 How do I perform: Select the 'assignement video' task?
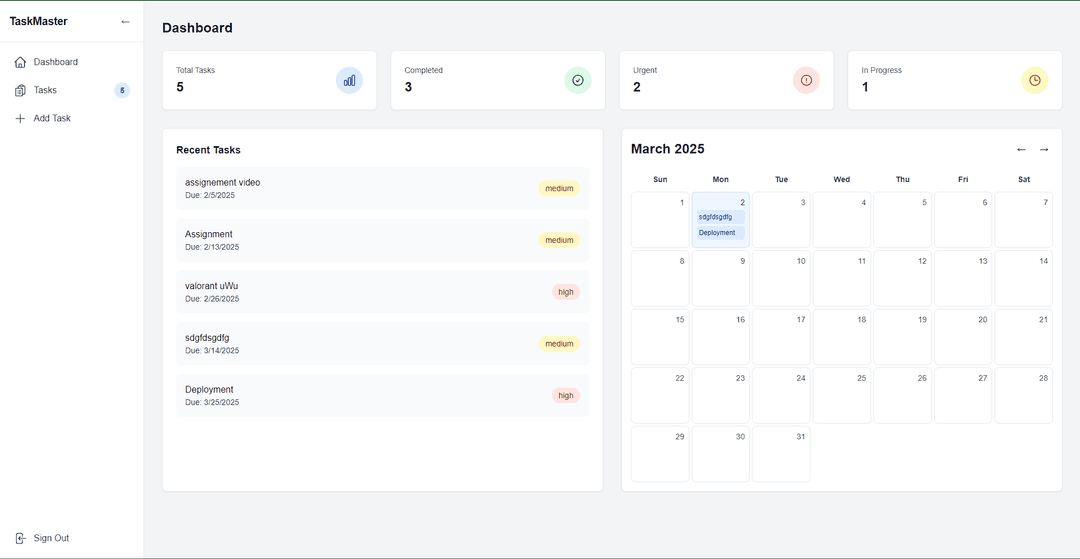tap(382, 189)
